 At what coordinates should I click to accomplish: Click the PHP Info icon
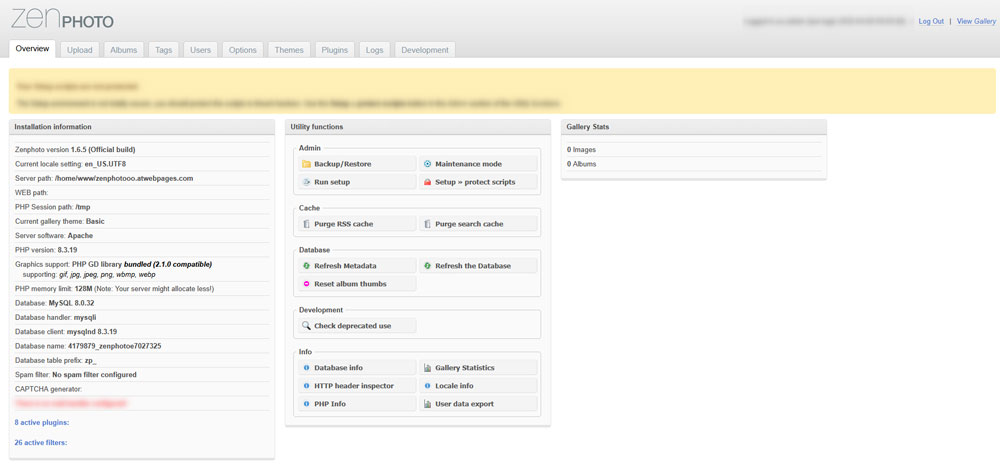[x=305, y=403]
